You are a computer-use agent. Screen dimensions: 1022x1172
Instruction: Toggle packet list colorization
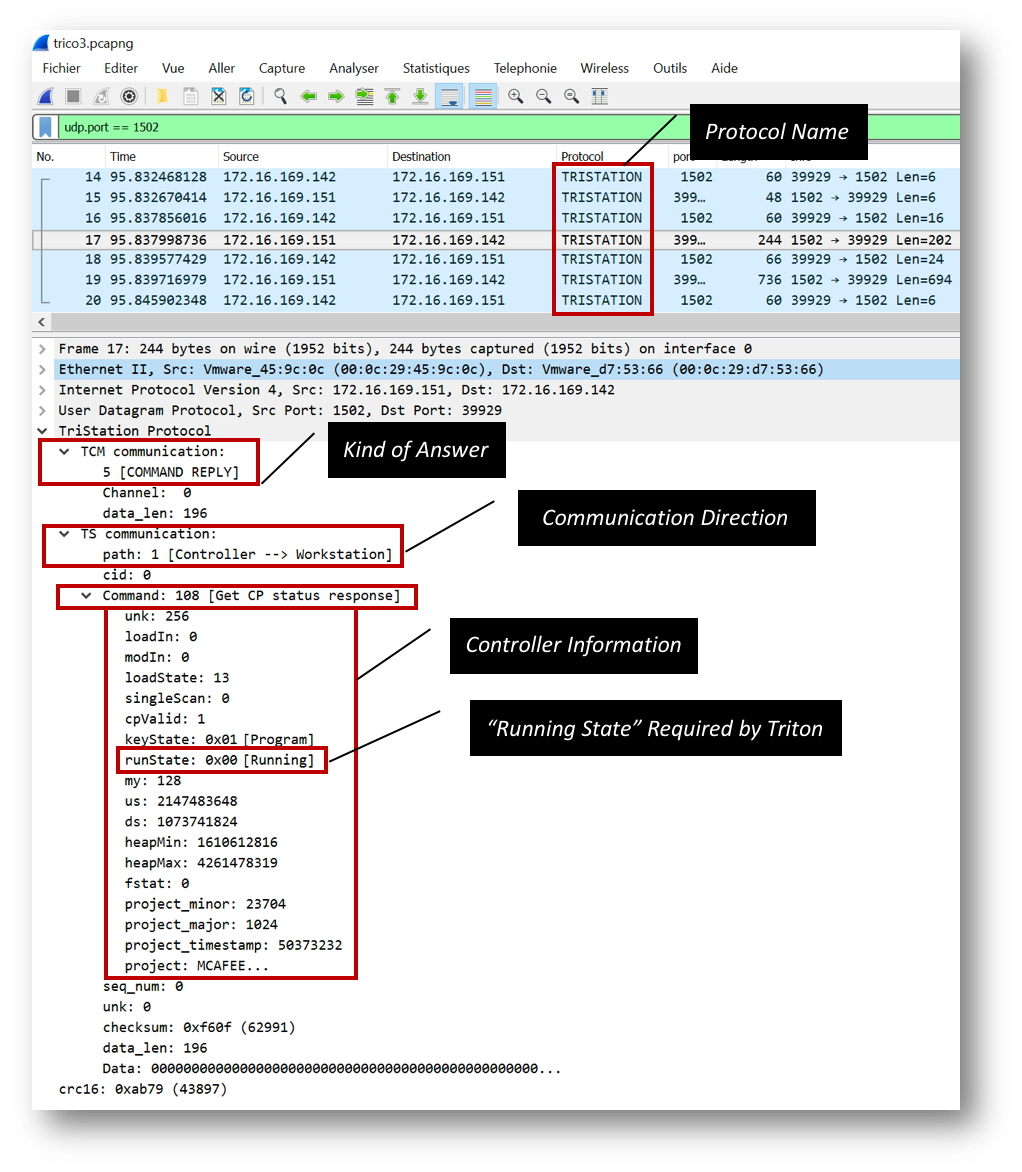coord(484,96)
